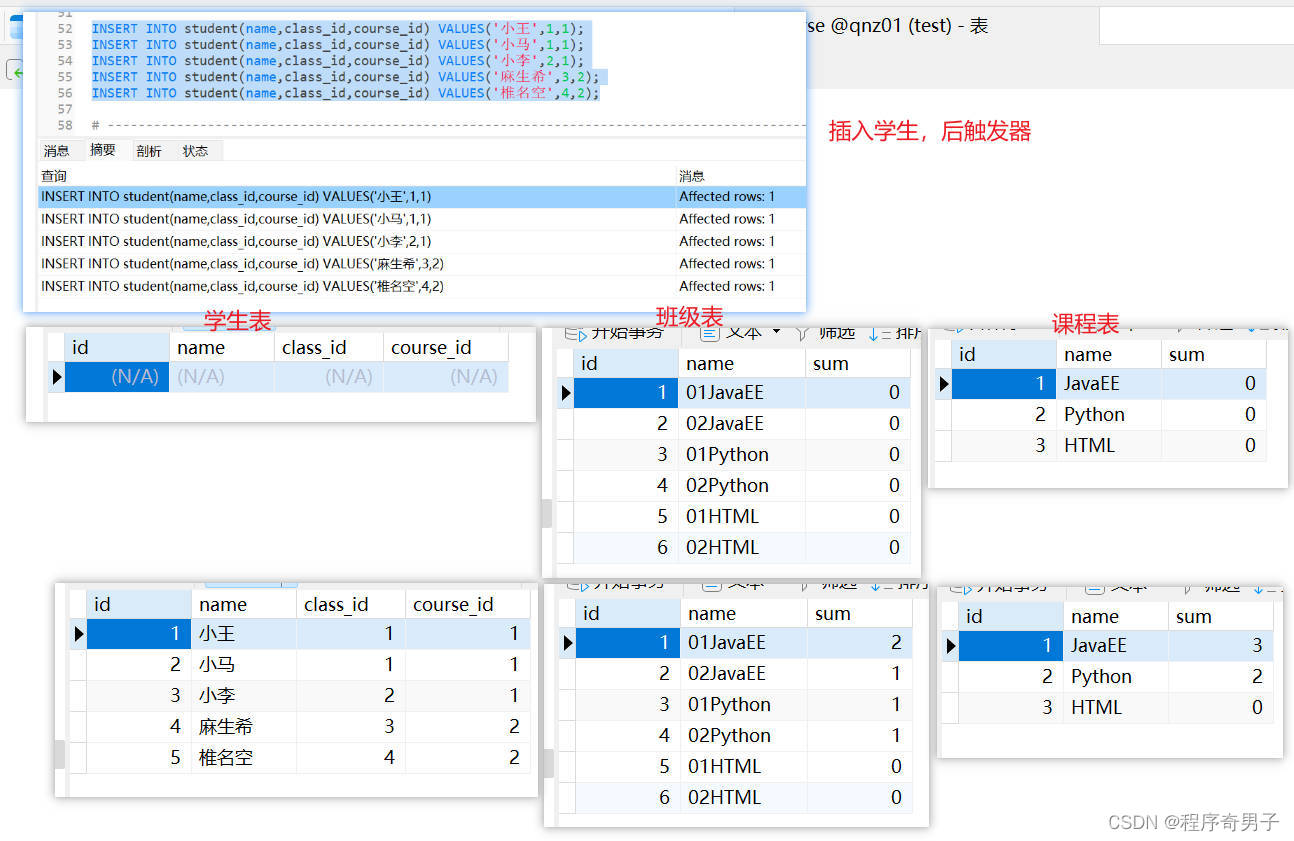1294x841 pixels.
Task: Select the summary row for VALUES('小马',1,1)
Action: pos(422,219)
